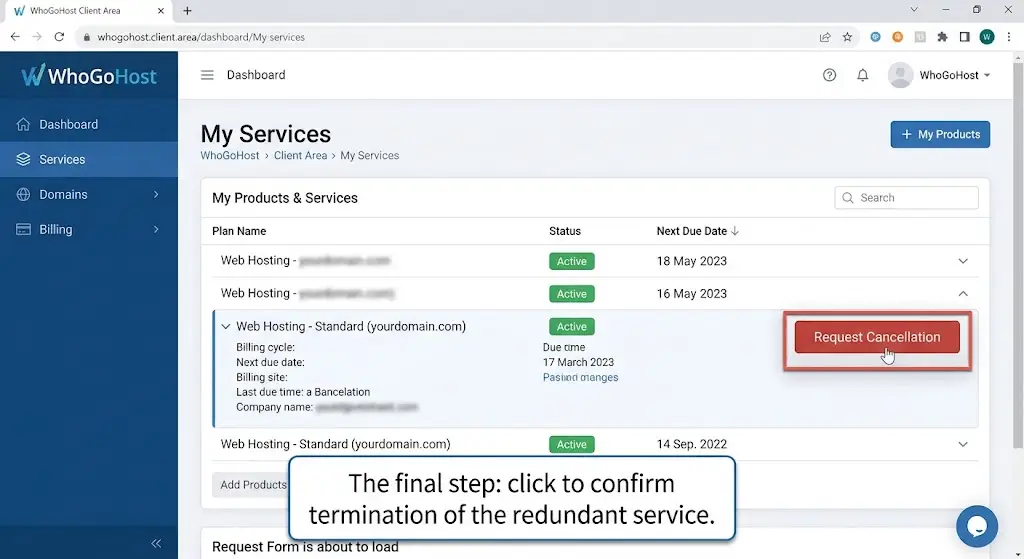Collapse the sidebar with the double-arrow icon
The width and height of the screenshot is (1024, 559).
pos(156,543)
